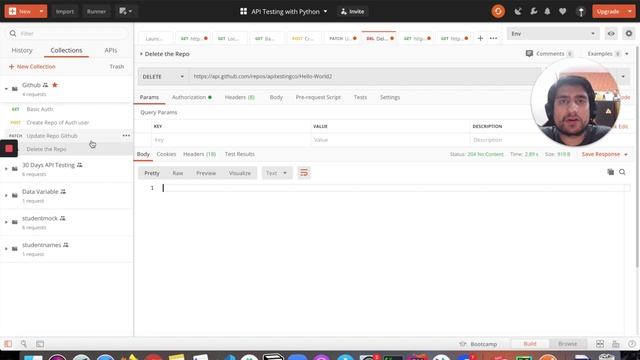Toggle the wrap lines icon in response
The height and width of the screenshot is (360, 640).
tap(304, 173)
